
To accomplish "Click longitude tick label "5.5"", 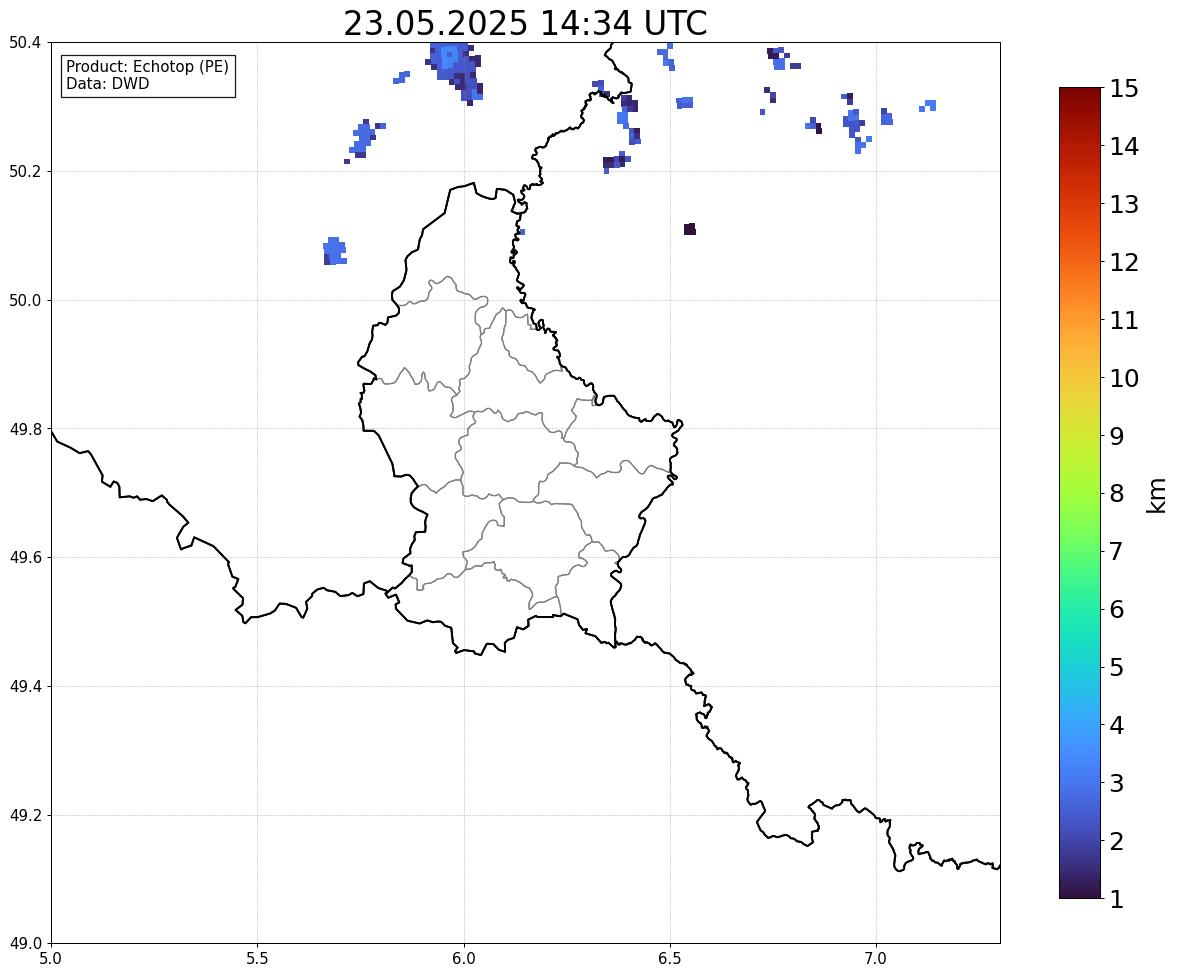I will click(x=257, y=959).
